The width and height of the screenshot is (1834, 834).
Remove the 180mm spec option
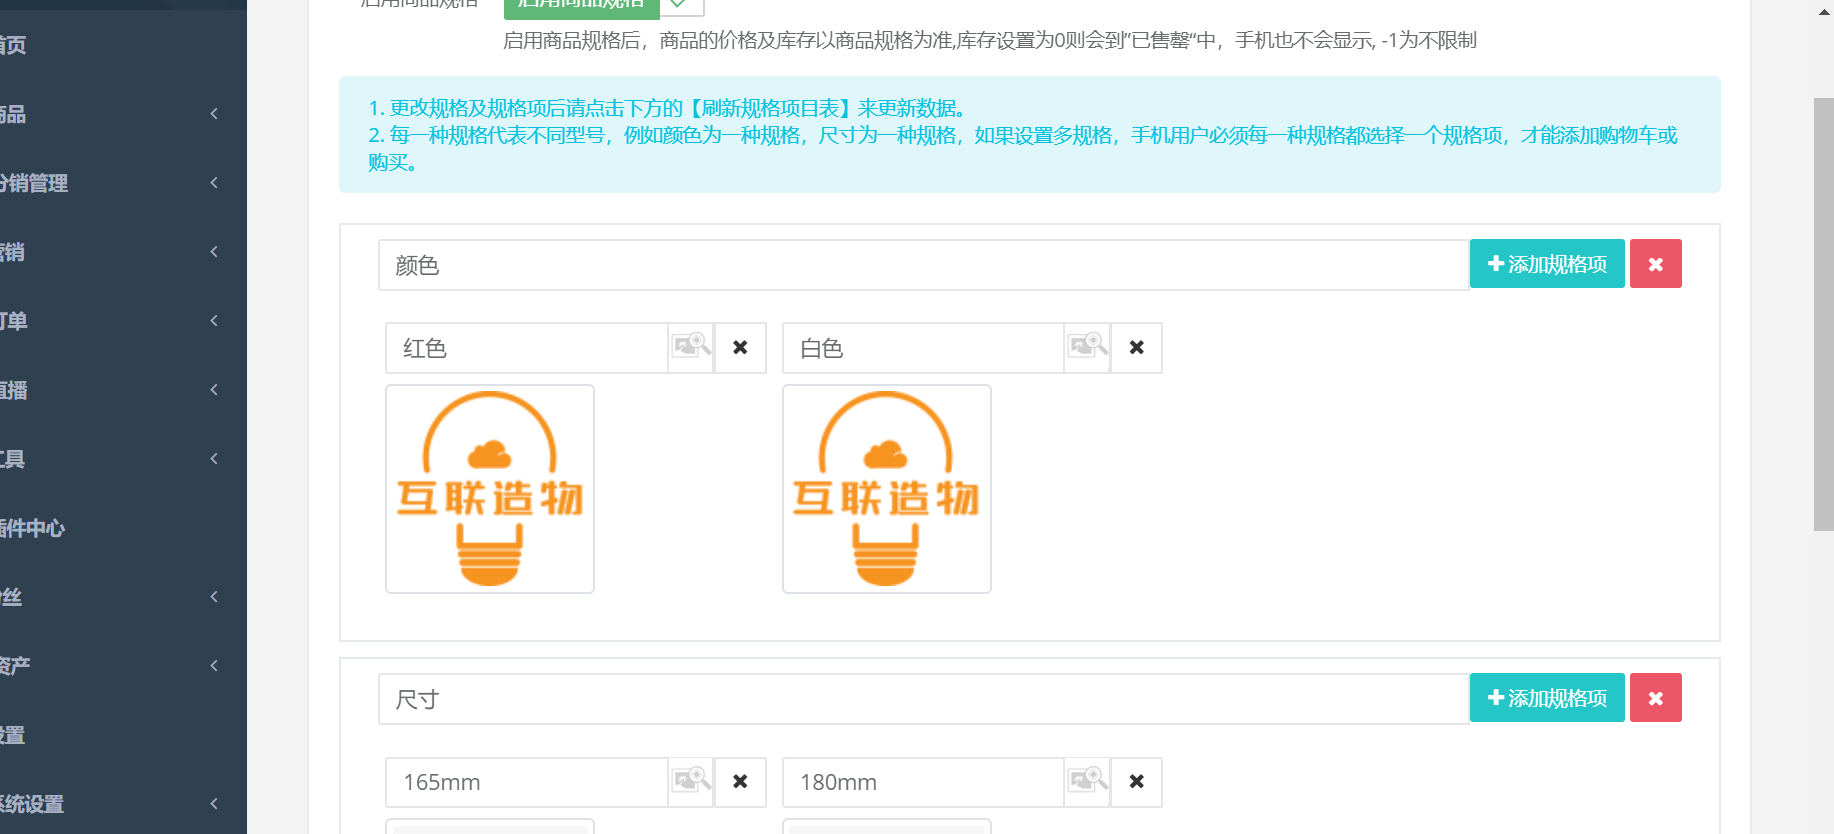tap(1136, 782)
